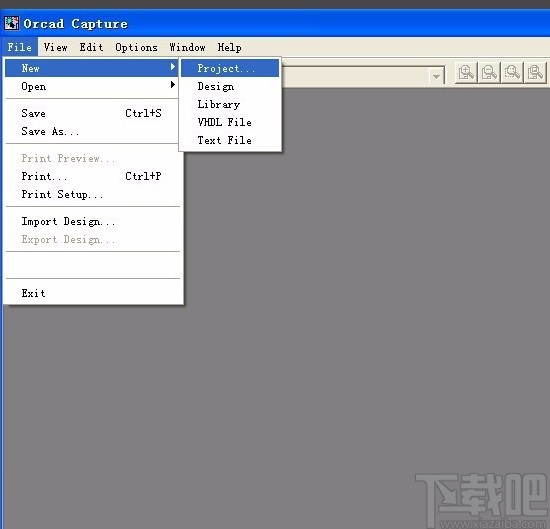
Task: Choose Import Design... in the File menu
Action: click(x=92, y=221)
